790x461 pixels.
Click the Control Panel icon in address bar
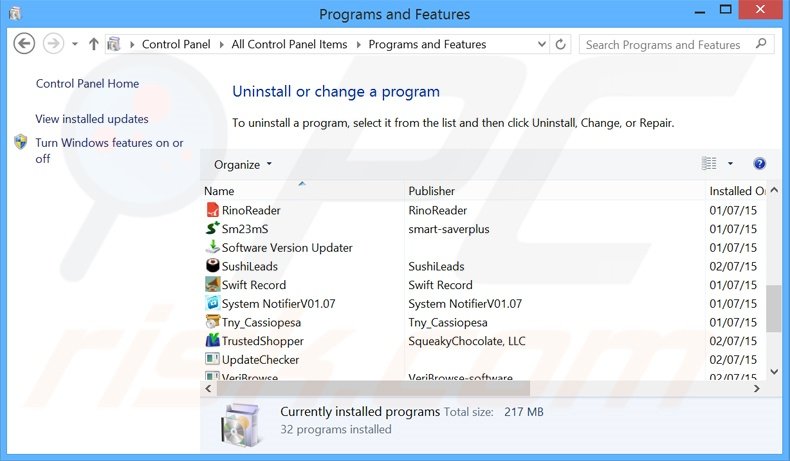click(114, 44)
